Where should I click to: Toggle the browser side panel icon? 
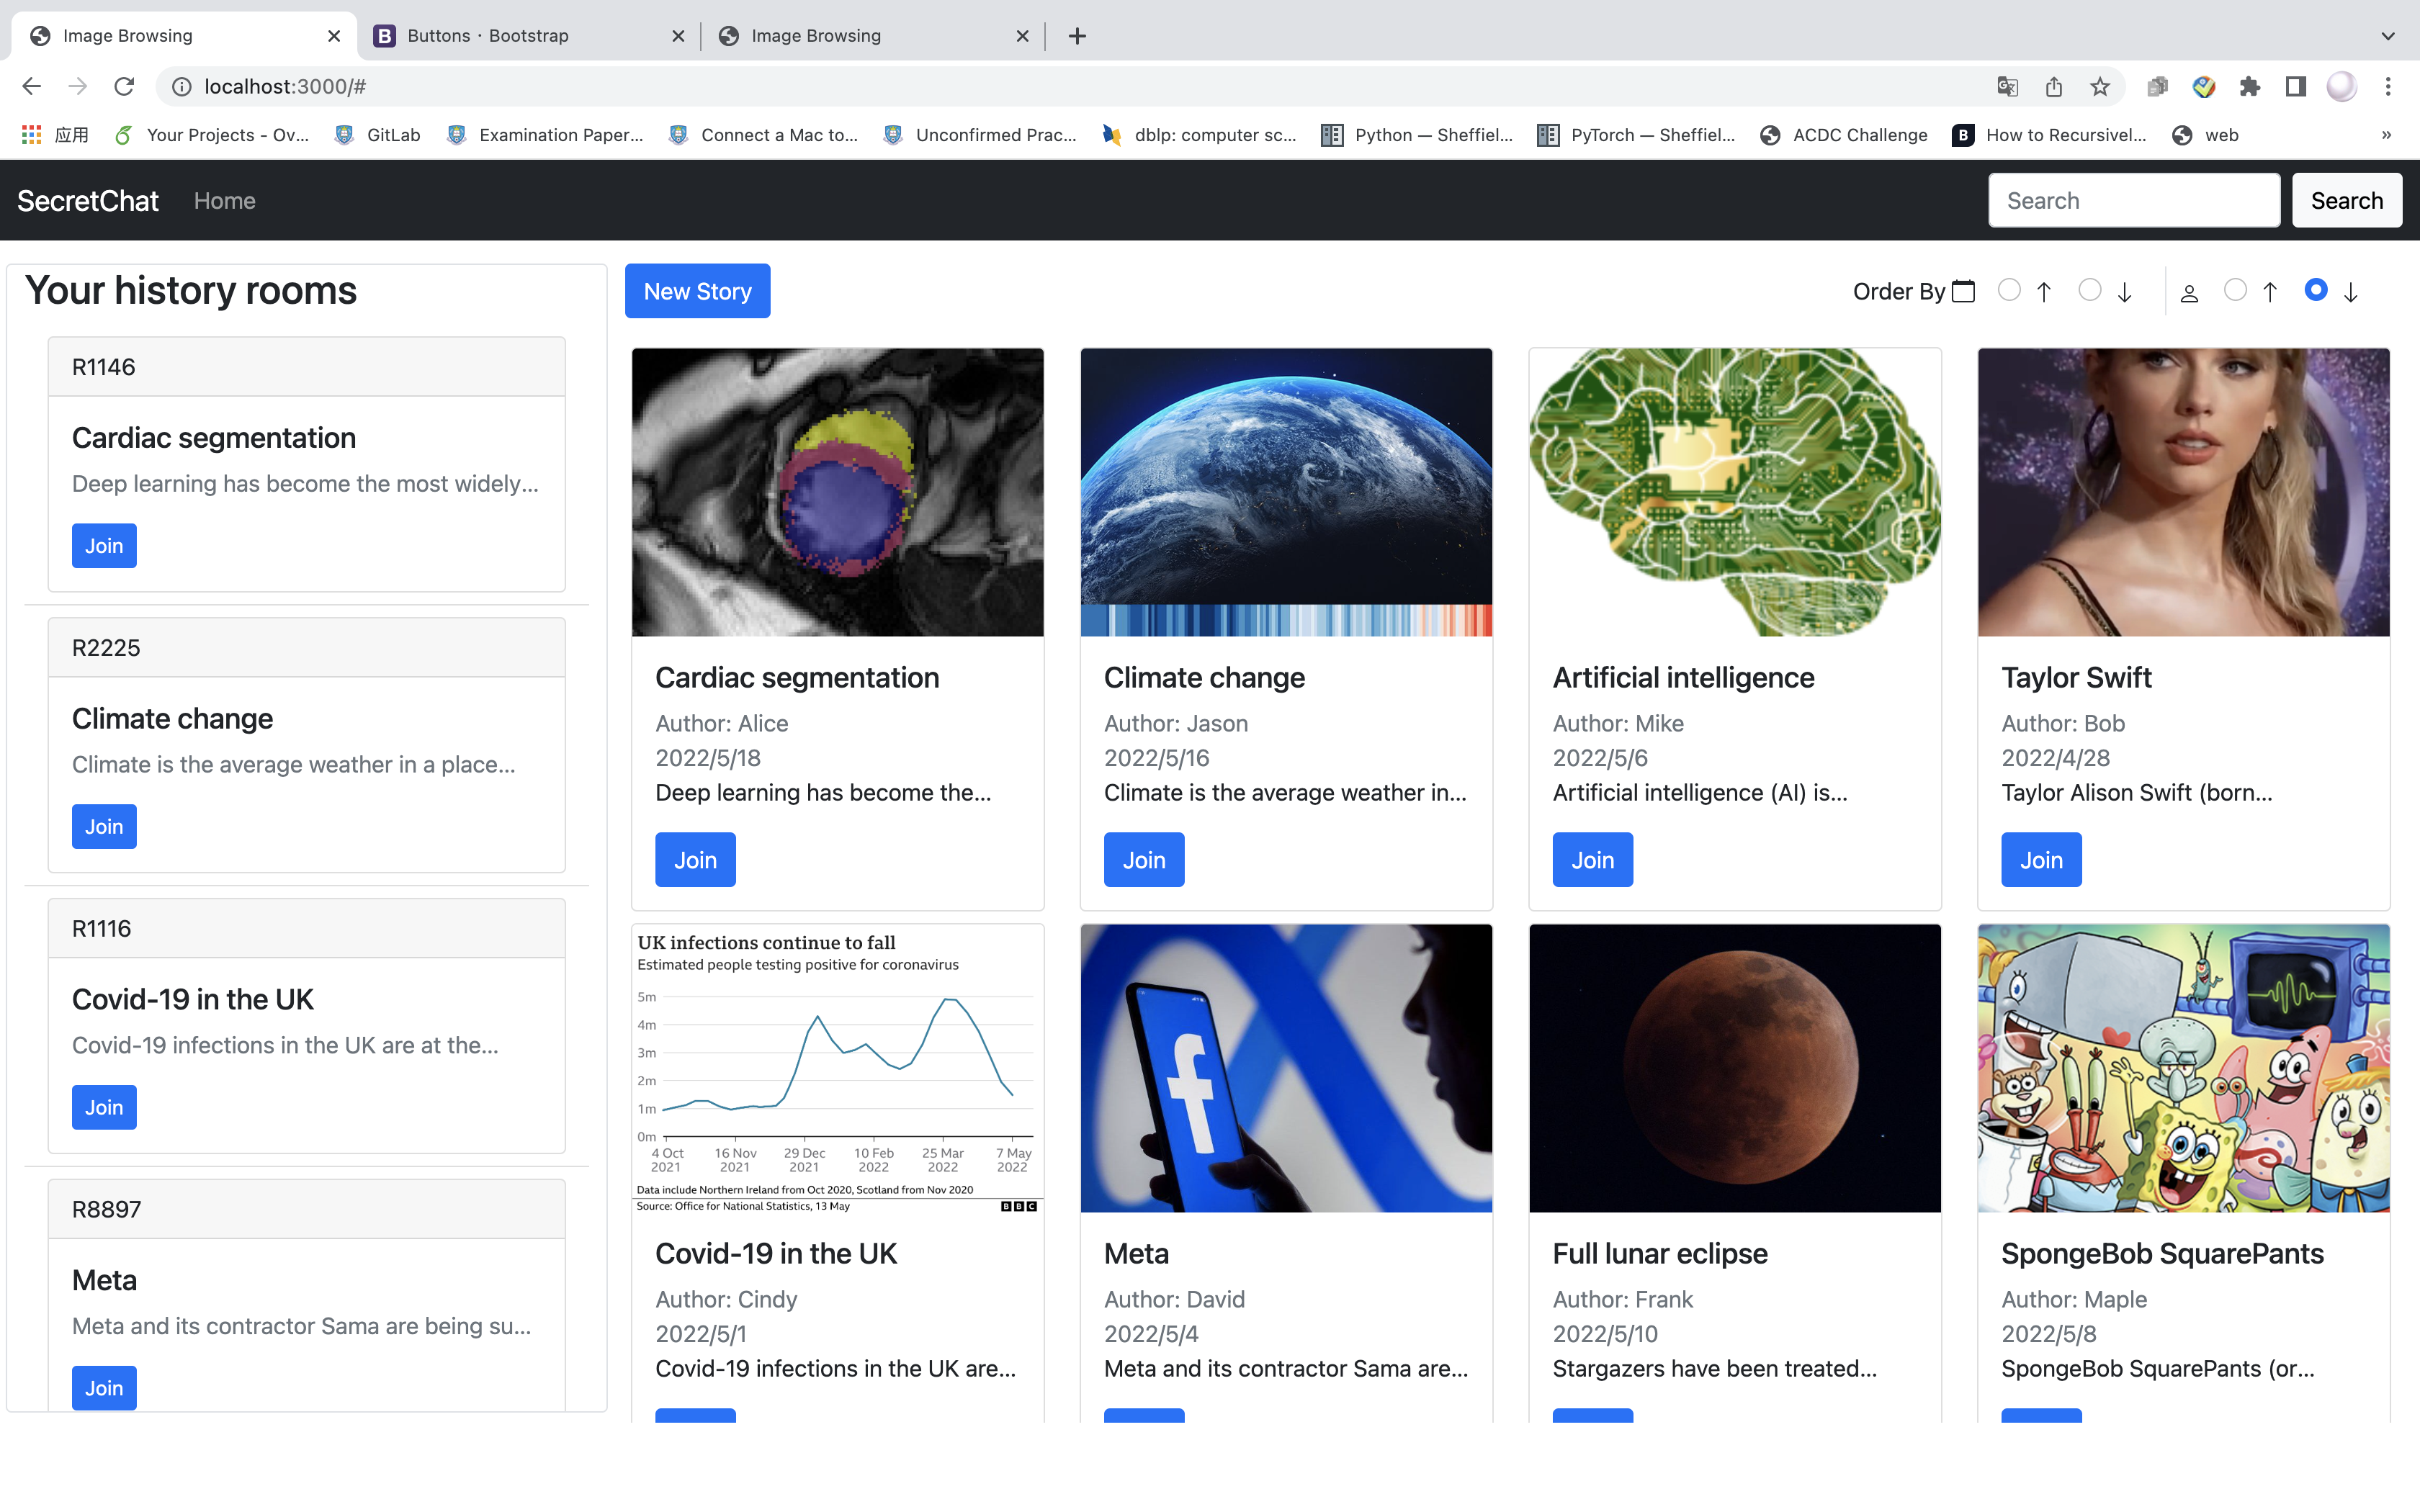[2296, 87]
